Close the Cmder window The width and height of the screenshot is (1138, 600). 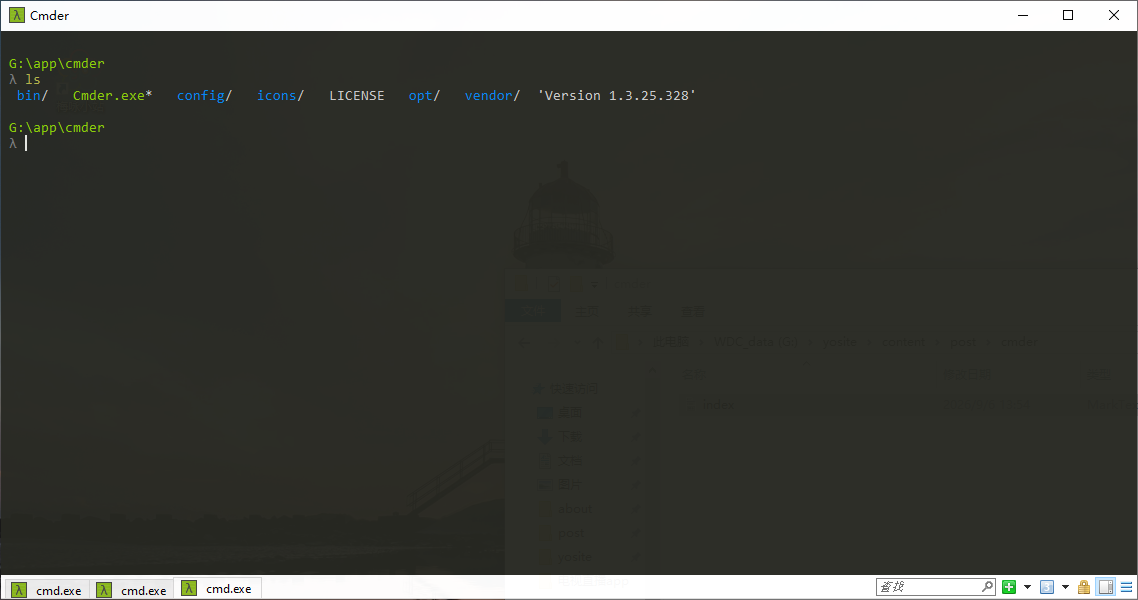click(1113, 15)
